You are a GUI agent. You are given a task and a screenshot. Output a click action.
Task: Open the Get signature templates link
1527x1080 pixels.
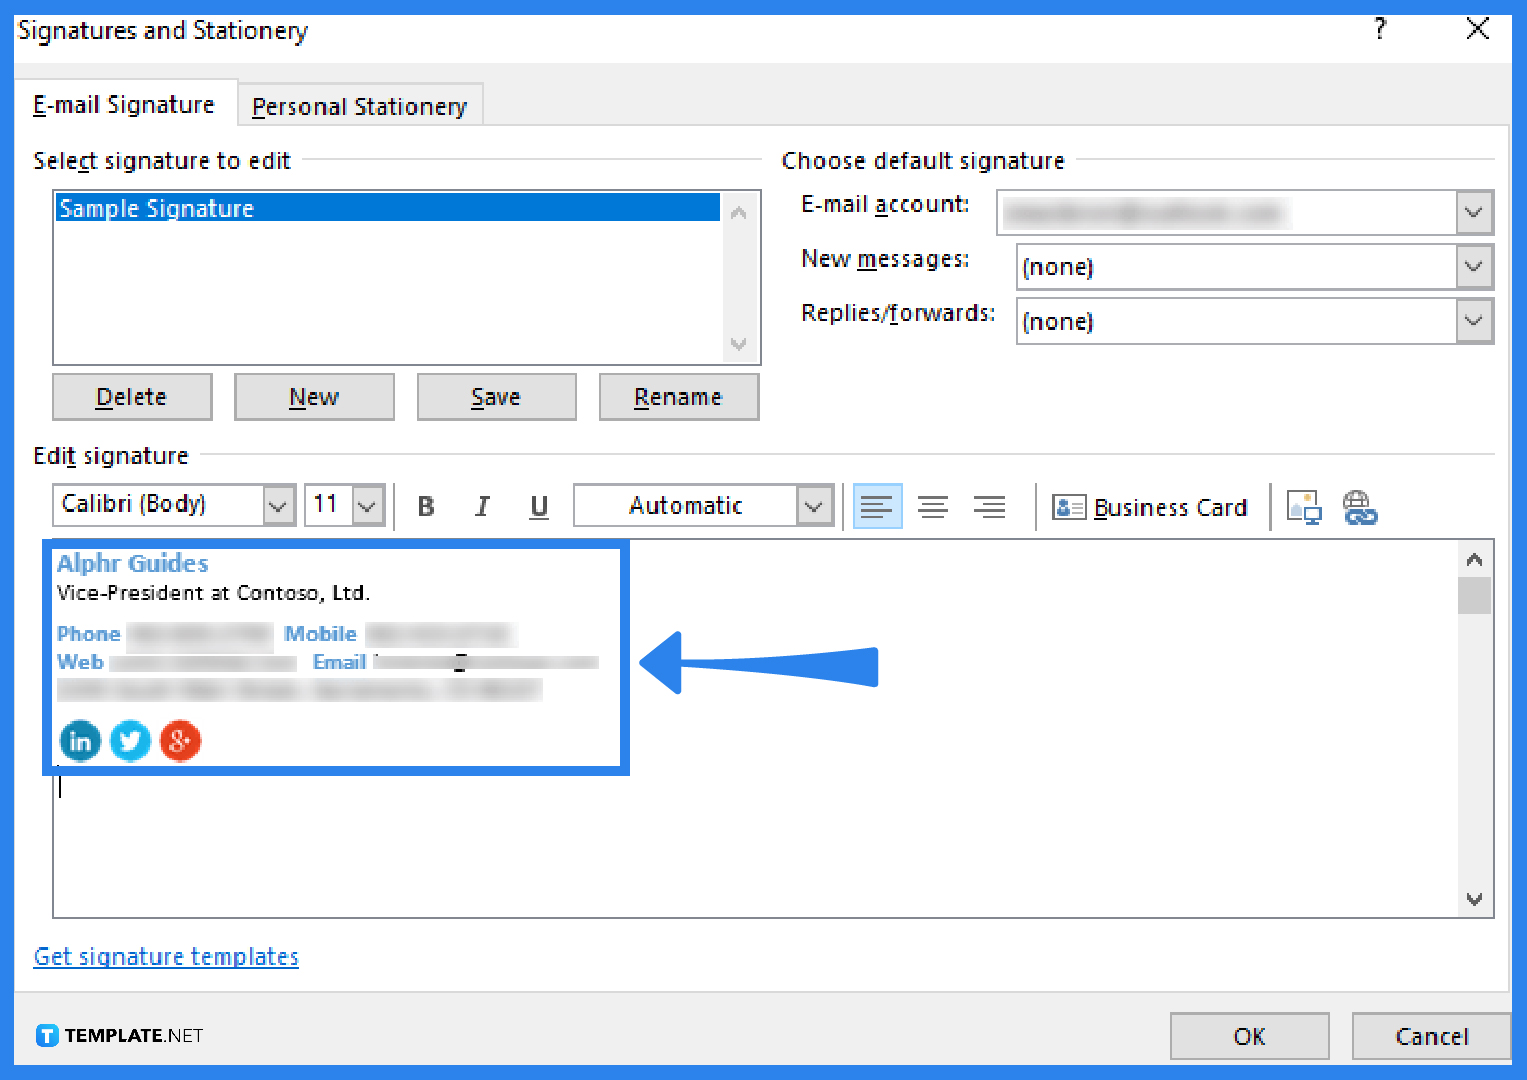point(165,956)
